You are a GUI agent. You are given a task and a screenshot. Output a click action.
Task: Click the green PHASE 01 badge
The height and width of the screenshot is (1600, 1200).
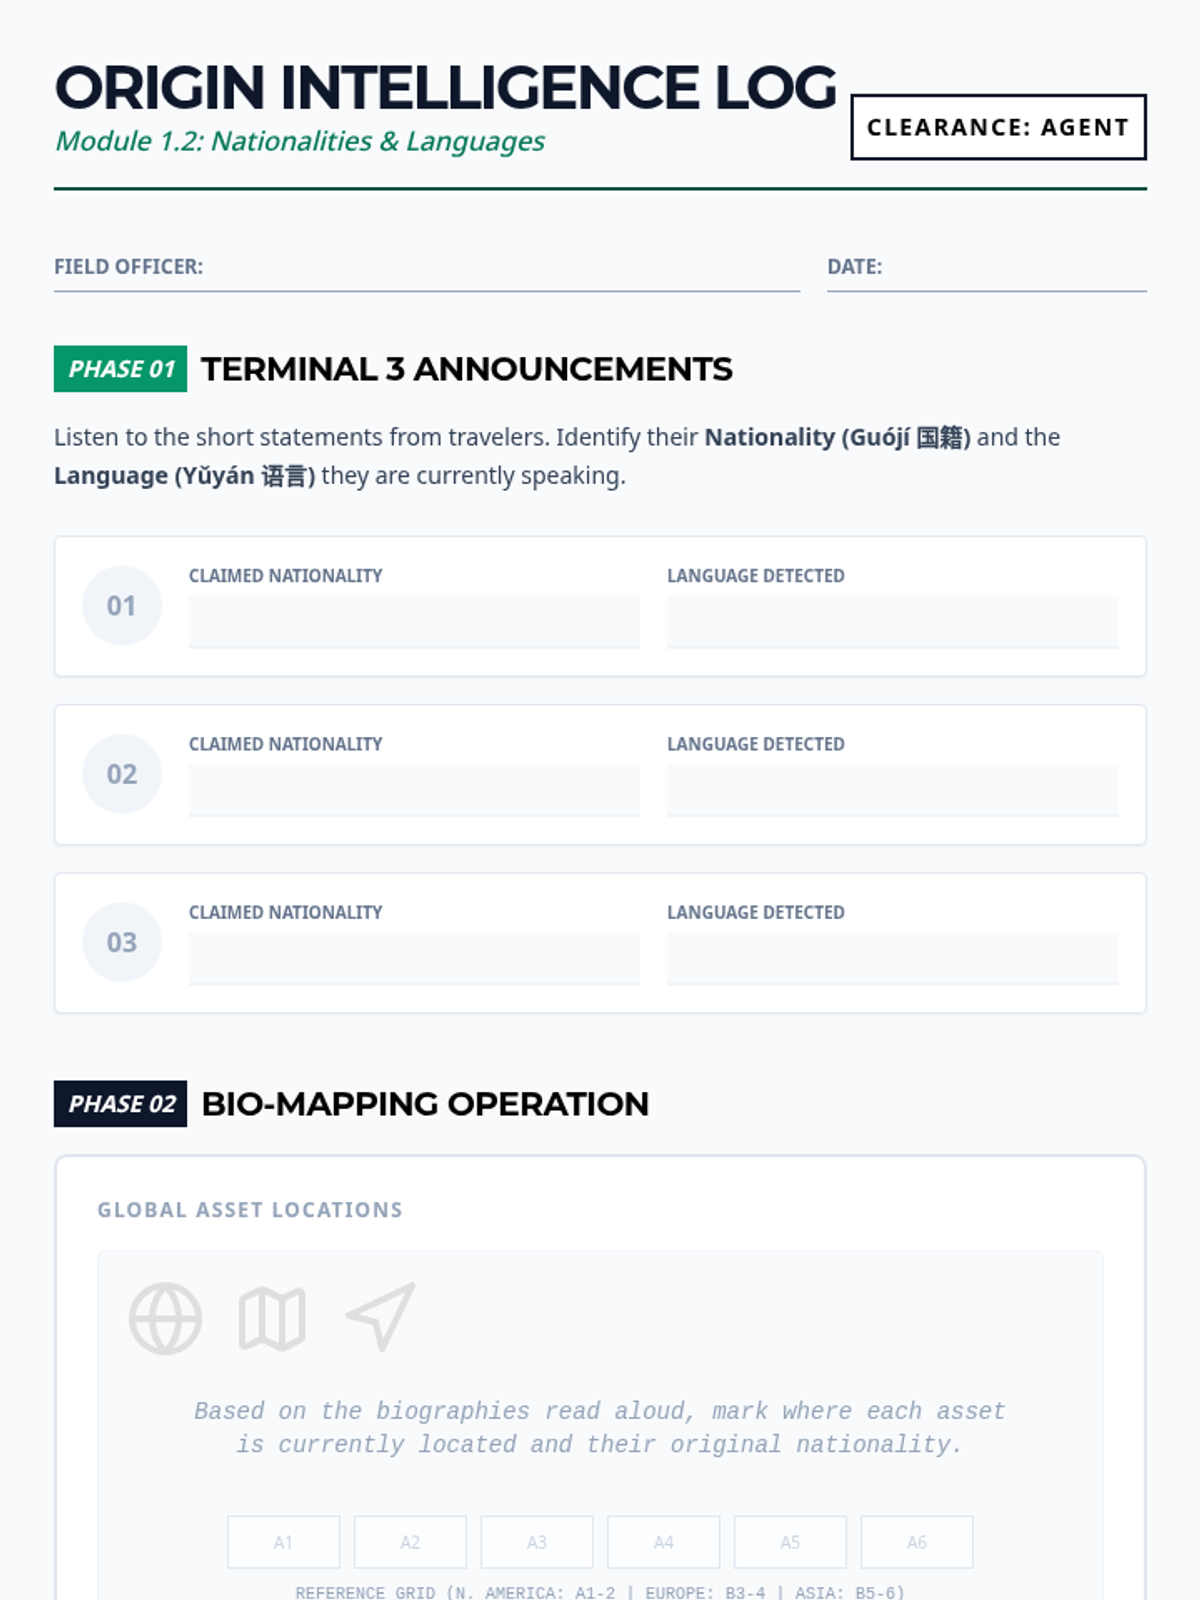point(121,369)
